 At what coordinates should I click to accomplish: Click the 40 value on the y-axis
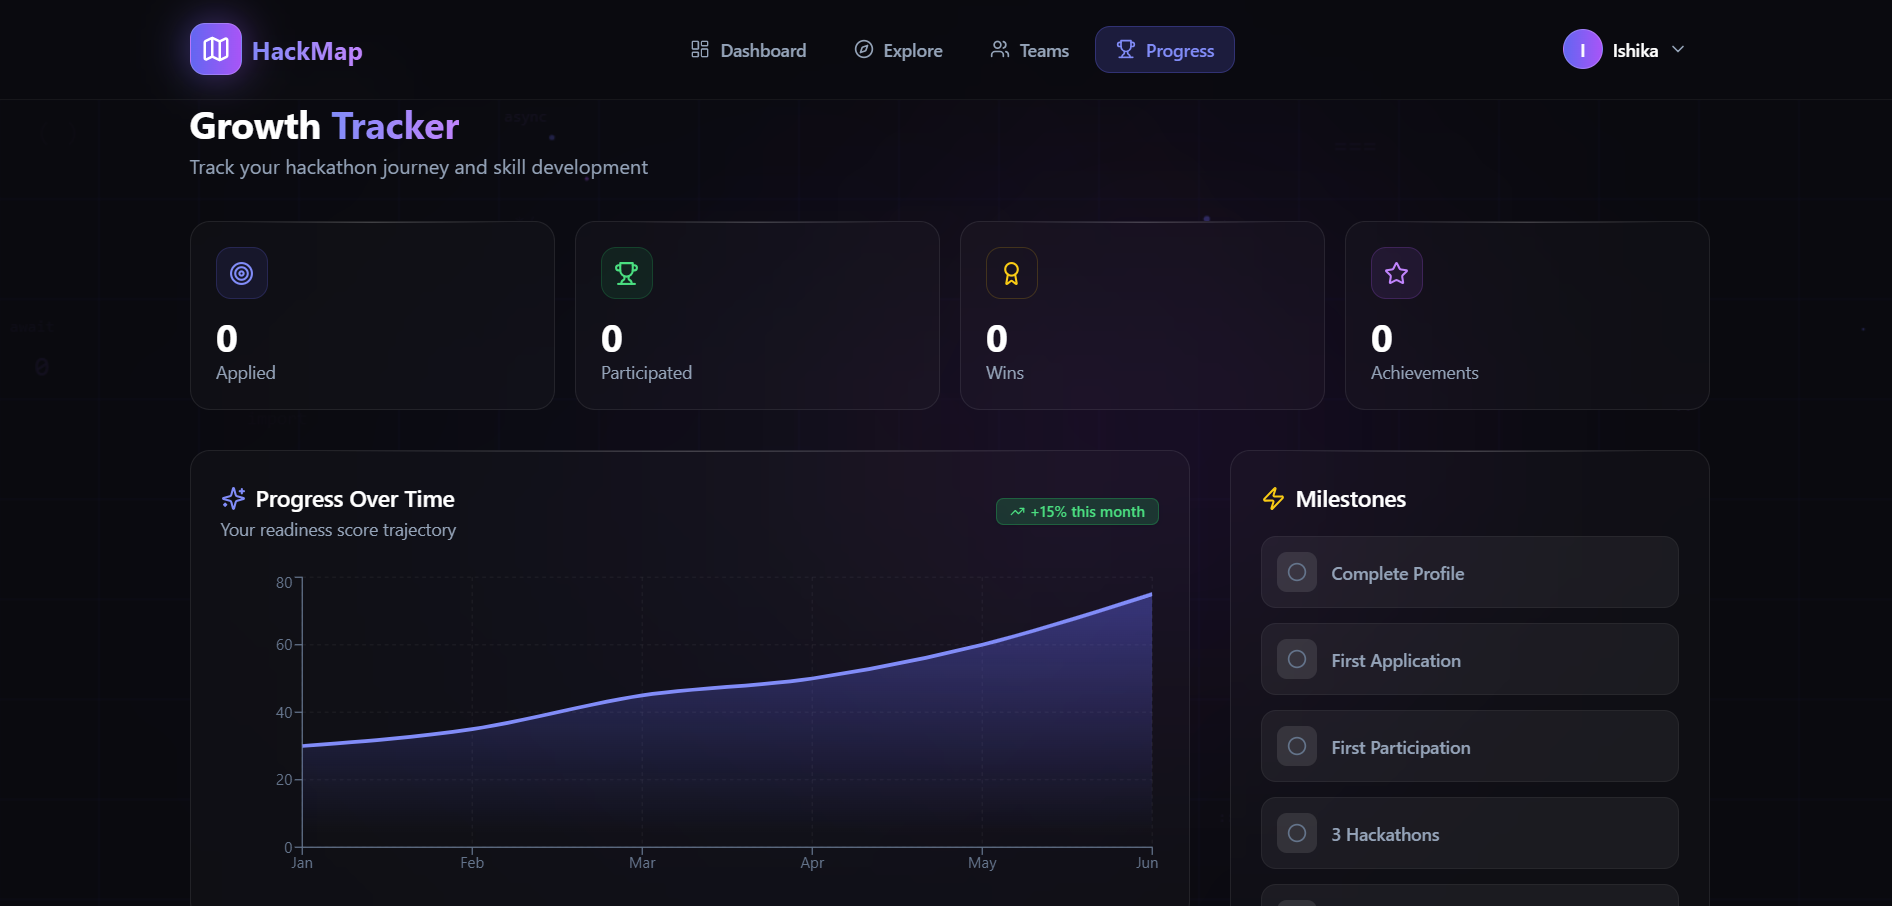pyautogui.click(x=284, y=713)
